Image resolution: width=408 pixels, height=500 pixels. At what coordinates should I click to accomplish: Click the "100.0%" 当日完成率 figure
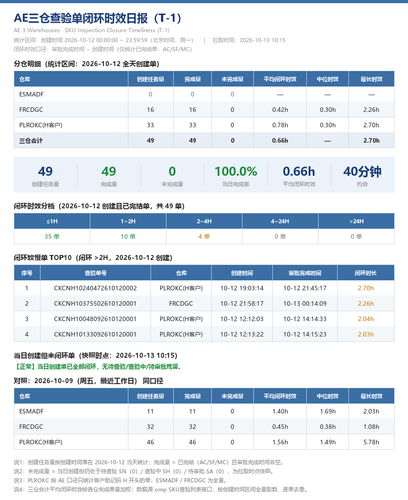coord(236,171)
